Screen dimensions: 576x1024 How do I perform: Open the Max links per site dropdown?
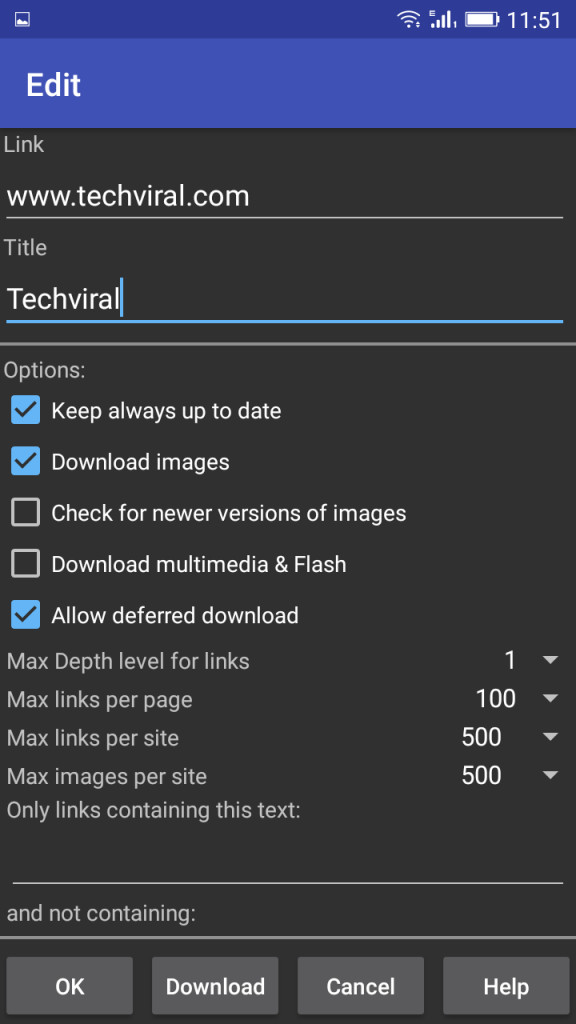coord(549,737)
